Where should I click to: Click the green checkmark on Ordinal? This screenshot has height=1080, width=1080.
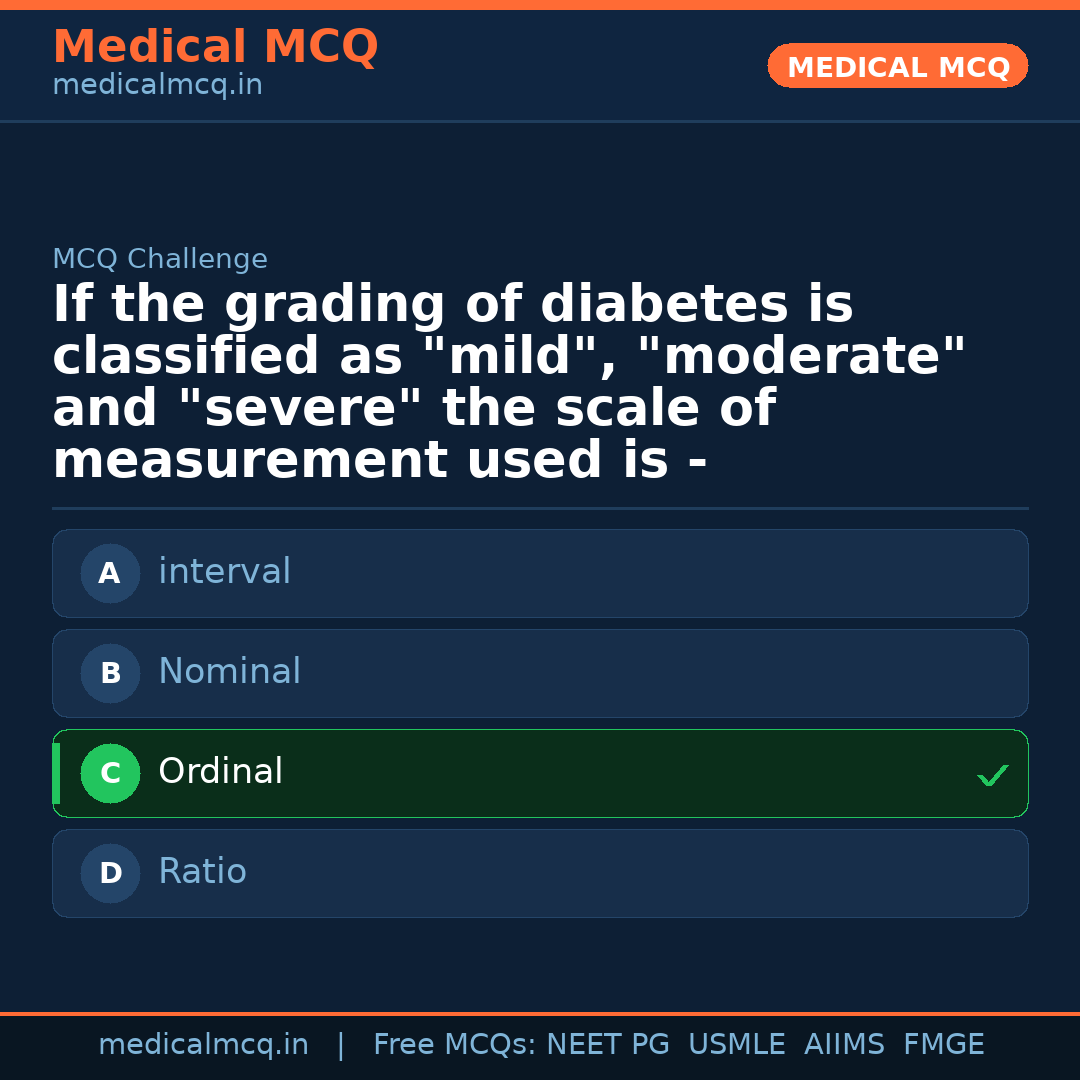click(992, 775)
